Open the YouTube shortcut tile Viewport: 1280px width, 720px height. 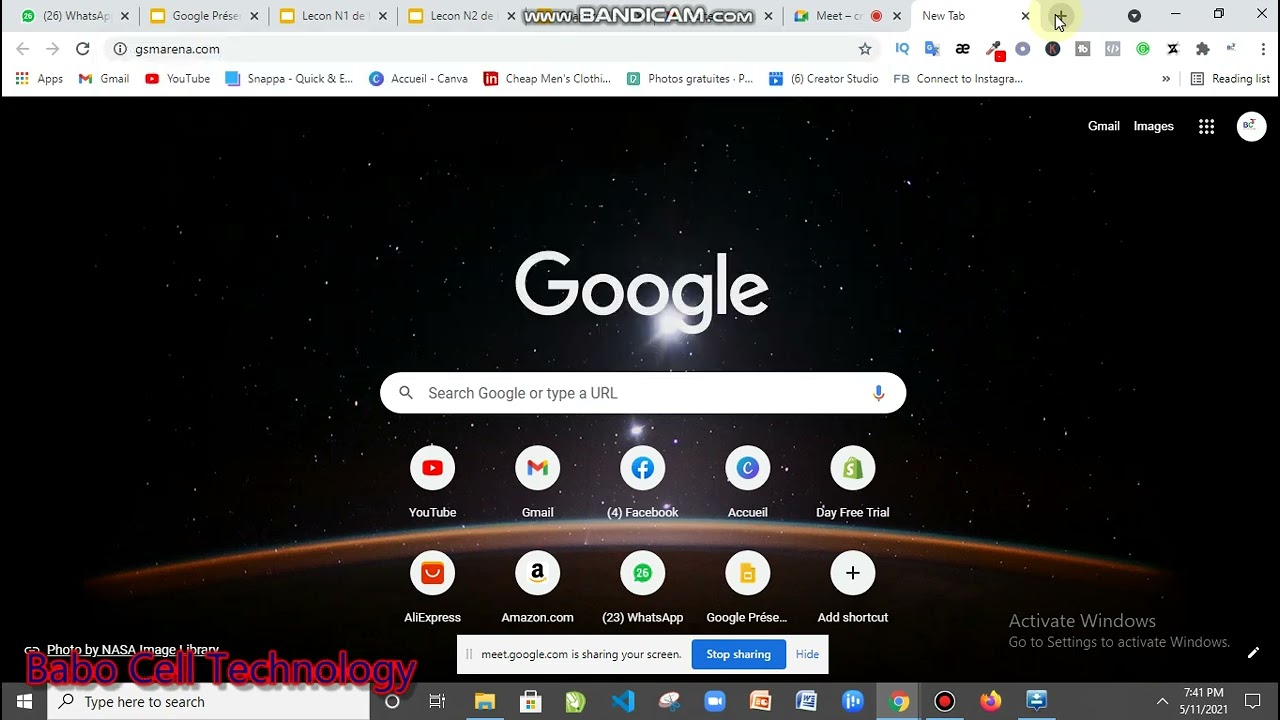point(432,482)
